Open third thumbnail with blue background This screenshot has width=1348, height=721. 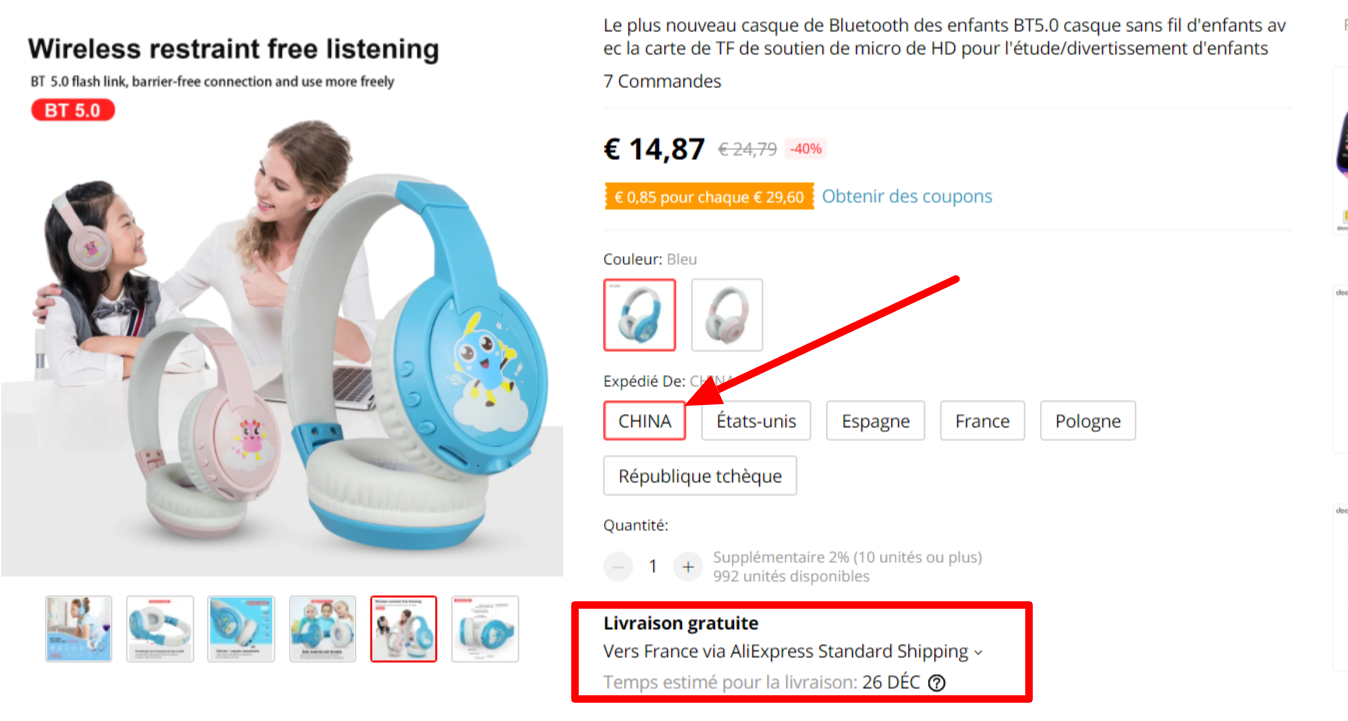[241, 629]
